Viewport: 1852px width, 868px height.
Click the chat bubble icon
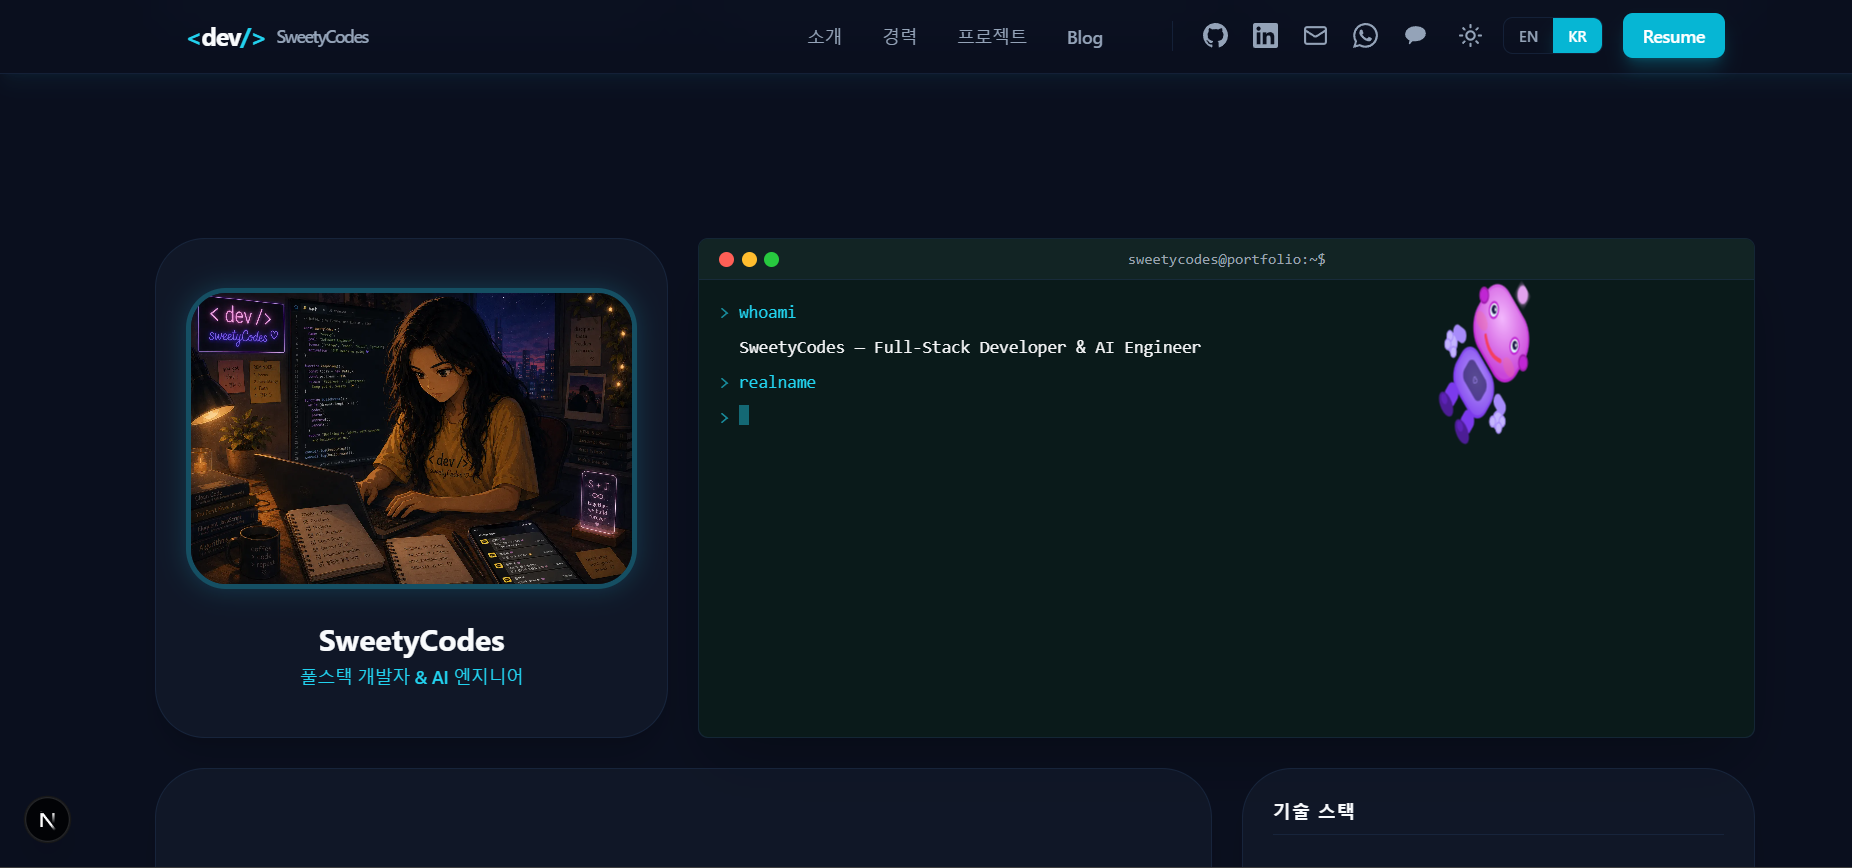click(x=1415, y=36)
